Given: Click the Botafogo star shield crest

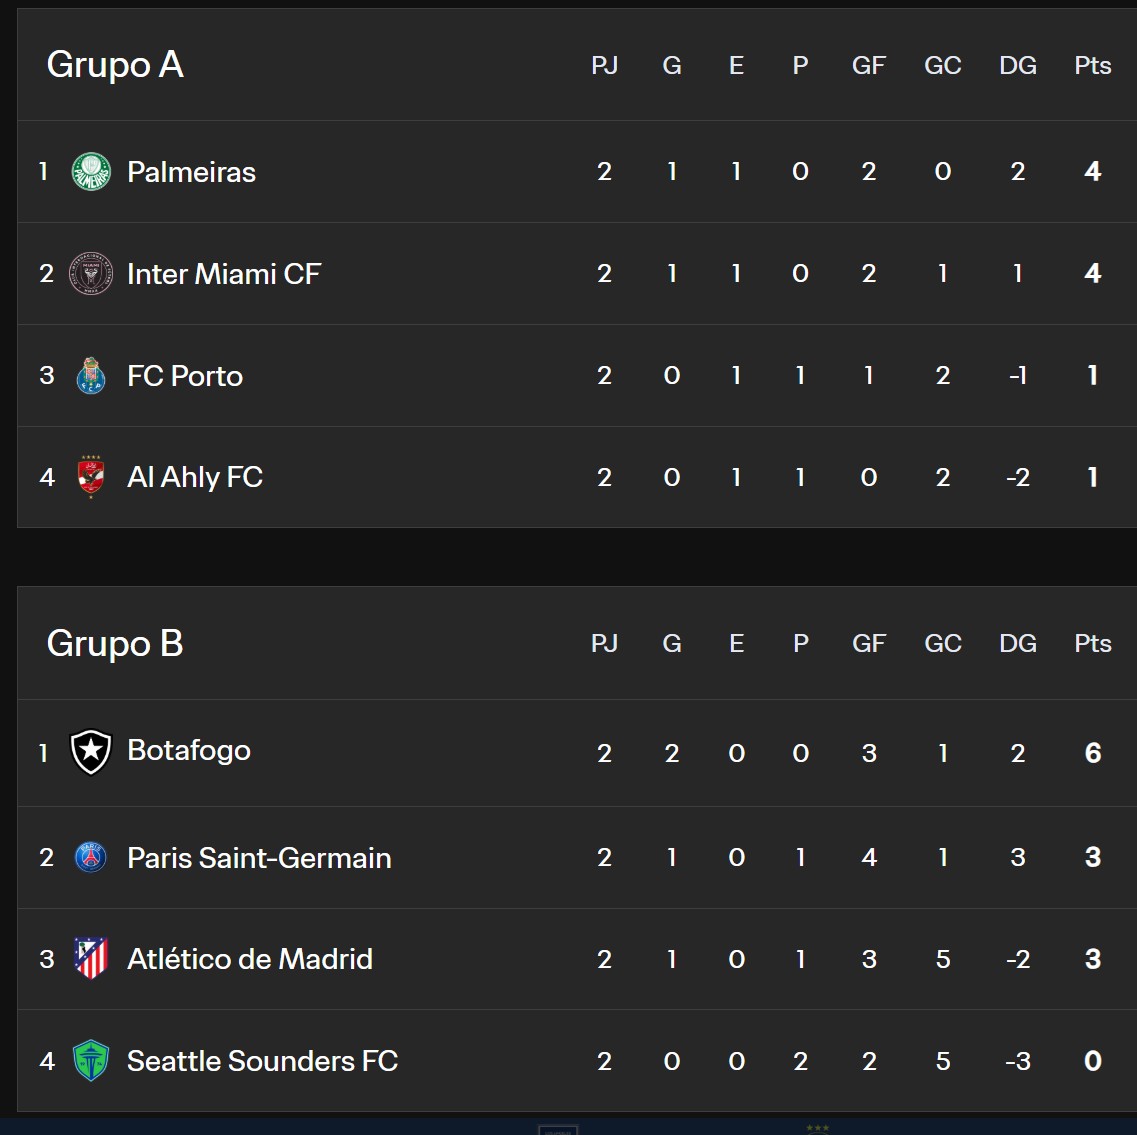Looking at the screenshot, I should [x=91, y=752].
